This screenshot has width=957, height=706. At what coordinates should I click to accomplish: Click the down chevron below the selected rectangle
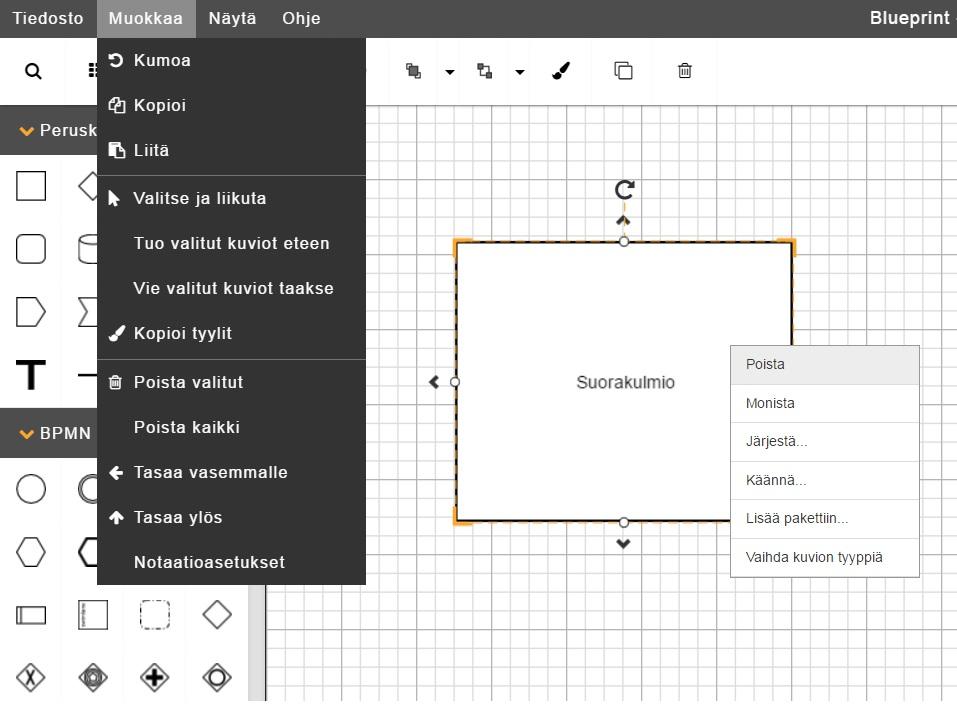(623, 544)
